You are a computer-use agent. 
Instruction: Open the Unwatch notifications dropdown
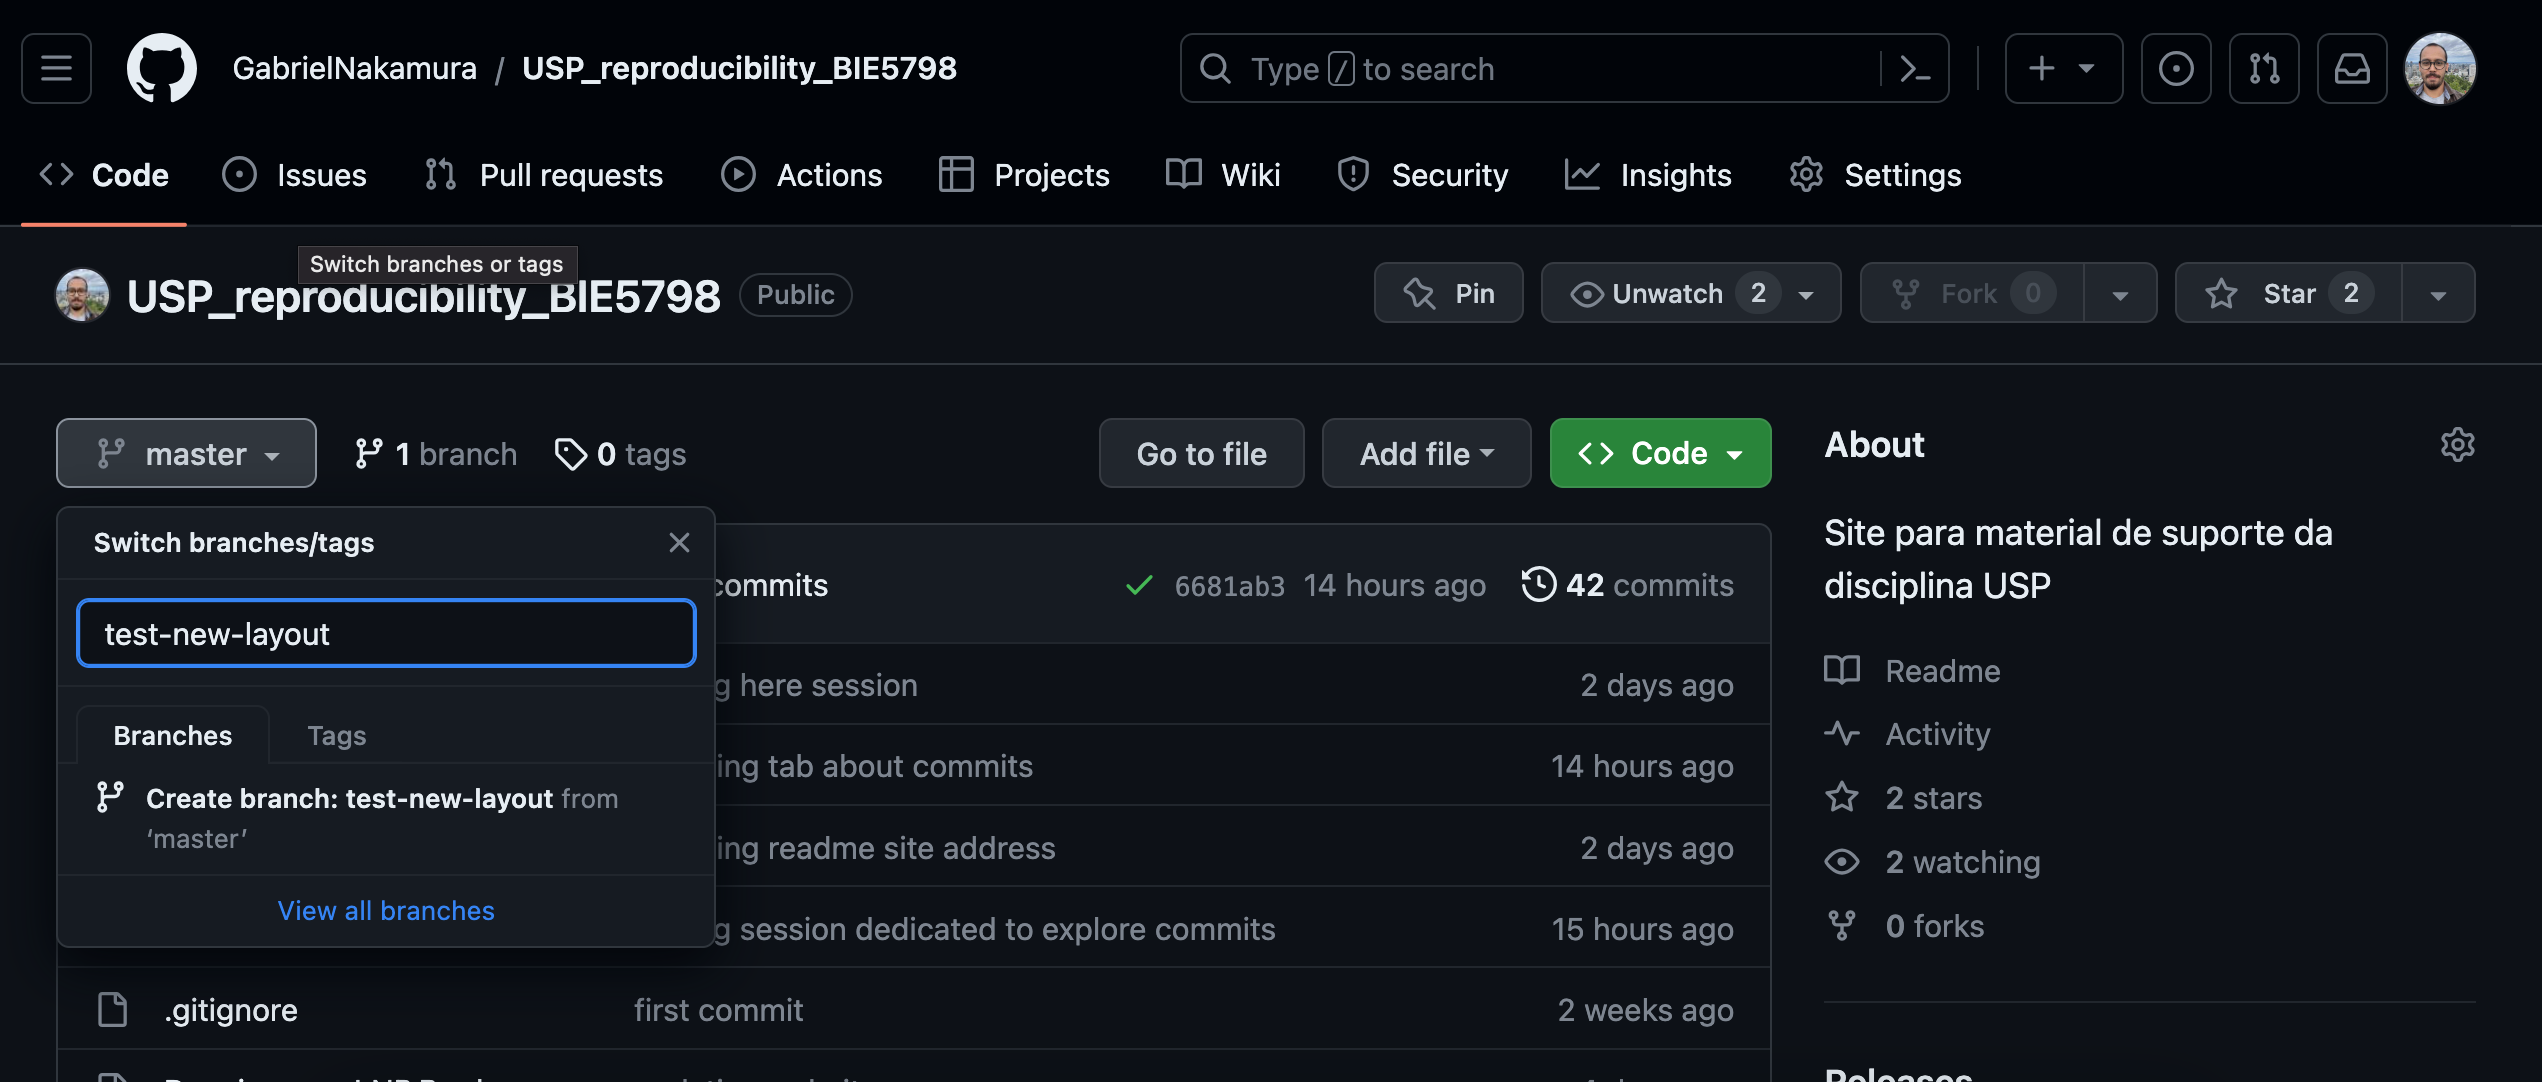click(x=1691, y=293)
